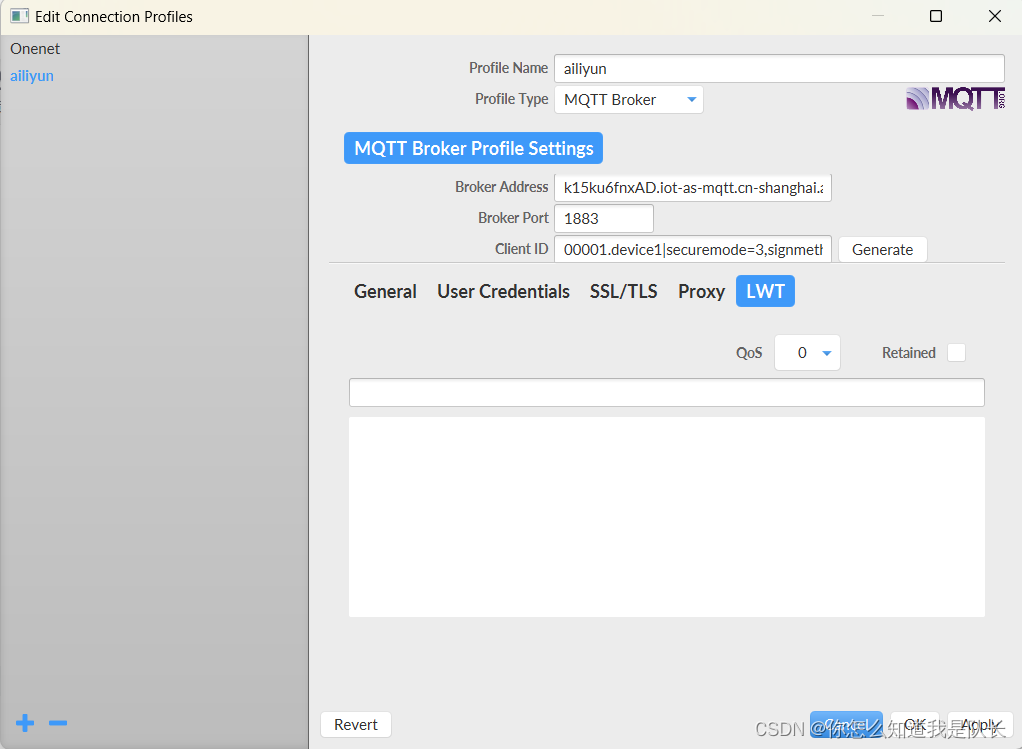Add a new connection profile with plus icon
Viewport: 1022px width, 749px height.
pyautogui.click(x=24, y=723)
